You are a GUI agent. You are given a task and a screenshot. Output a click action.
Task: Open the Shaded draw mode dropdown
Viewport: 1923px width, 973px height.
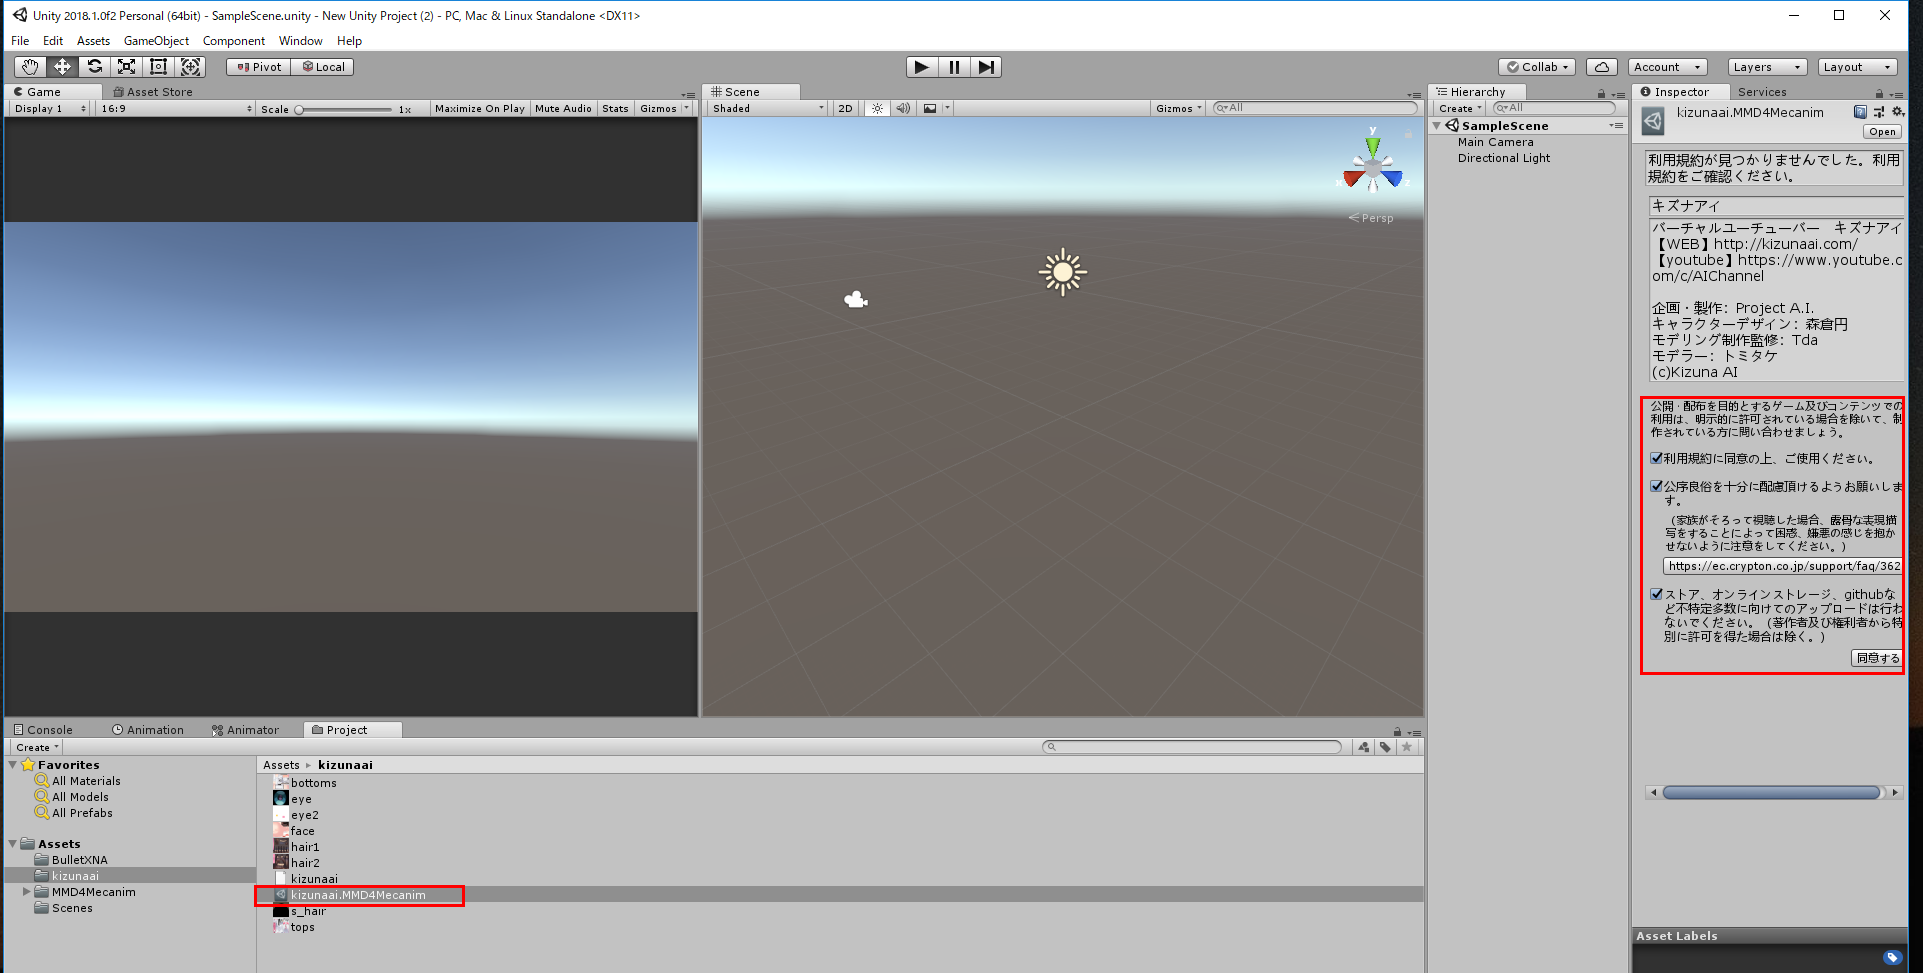tap(768, 108)
